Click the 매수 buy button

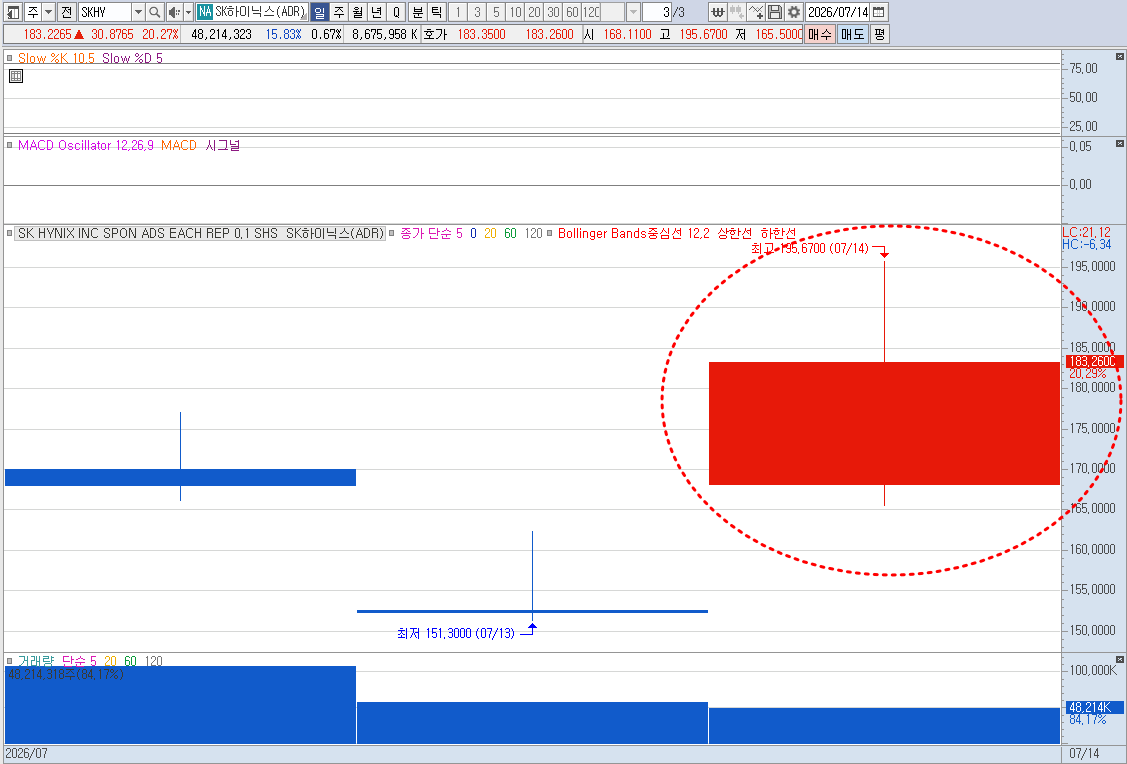tap(819, 34)
